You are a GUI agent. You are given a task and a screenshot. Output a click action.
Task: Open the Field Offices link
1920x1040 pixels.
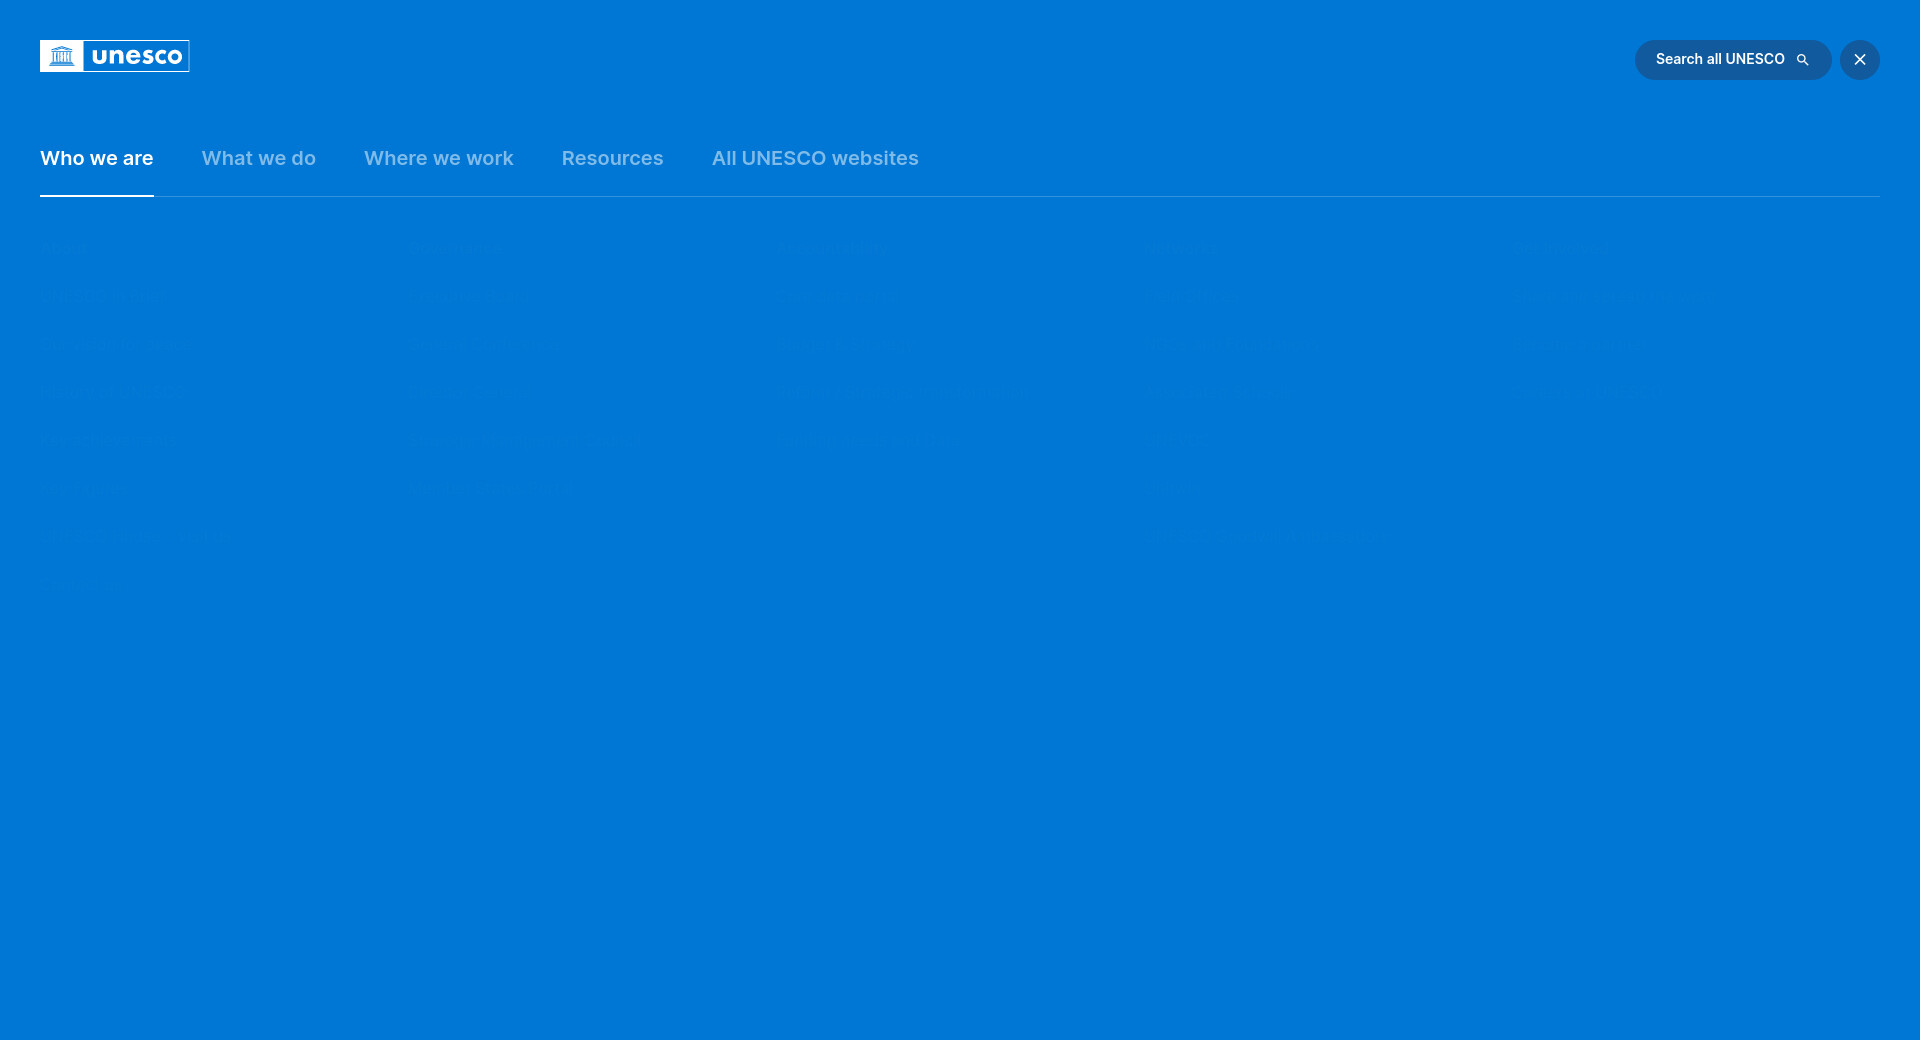pos(1192,297)
